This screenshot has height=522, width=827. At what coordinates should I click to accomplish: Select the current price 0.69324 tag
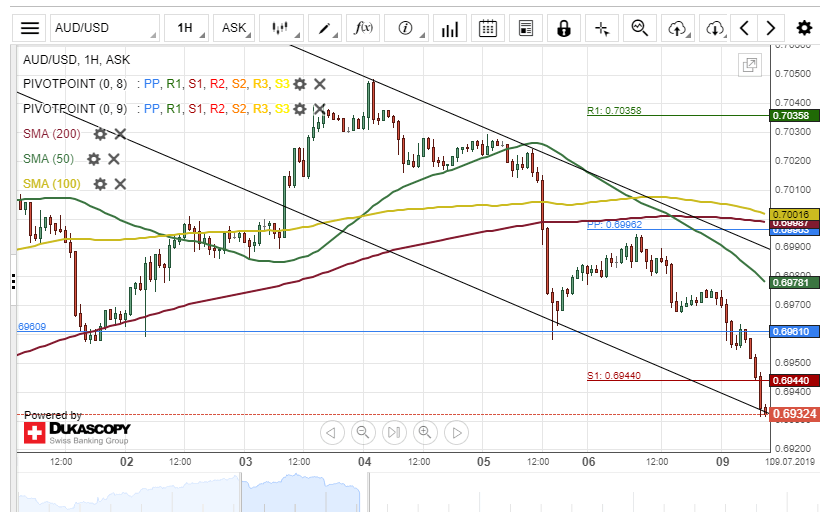pyautogui.click(x=795, y=414)
